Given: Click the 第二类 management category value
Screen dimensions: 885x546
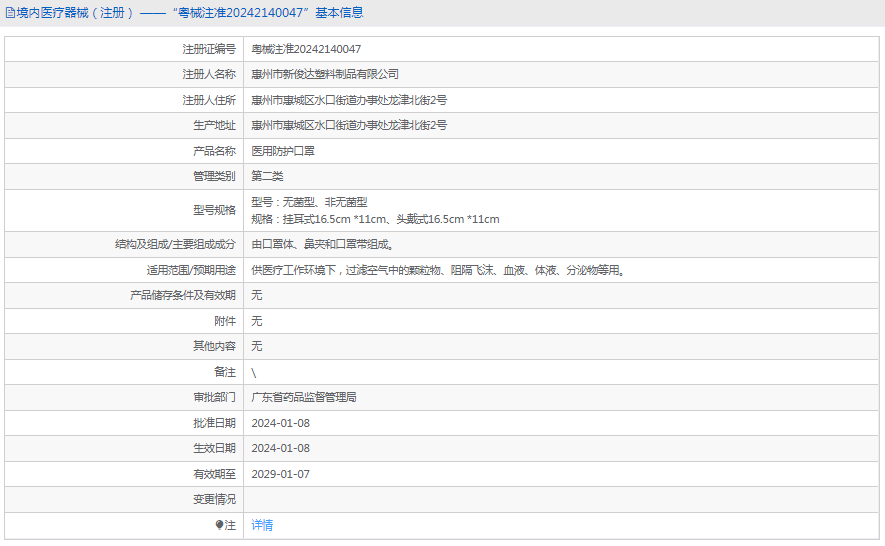Looking at the screenshot, I should click(x=267, y=176).
